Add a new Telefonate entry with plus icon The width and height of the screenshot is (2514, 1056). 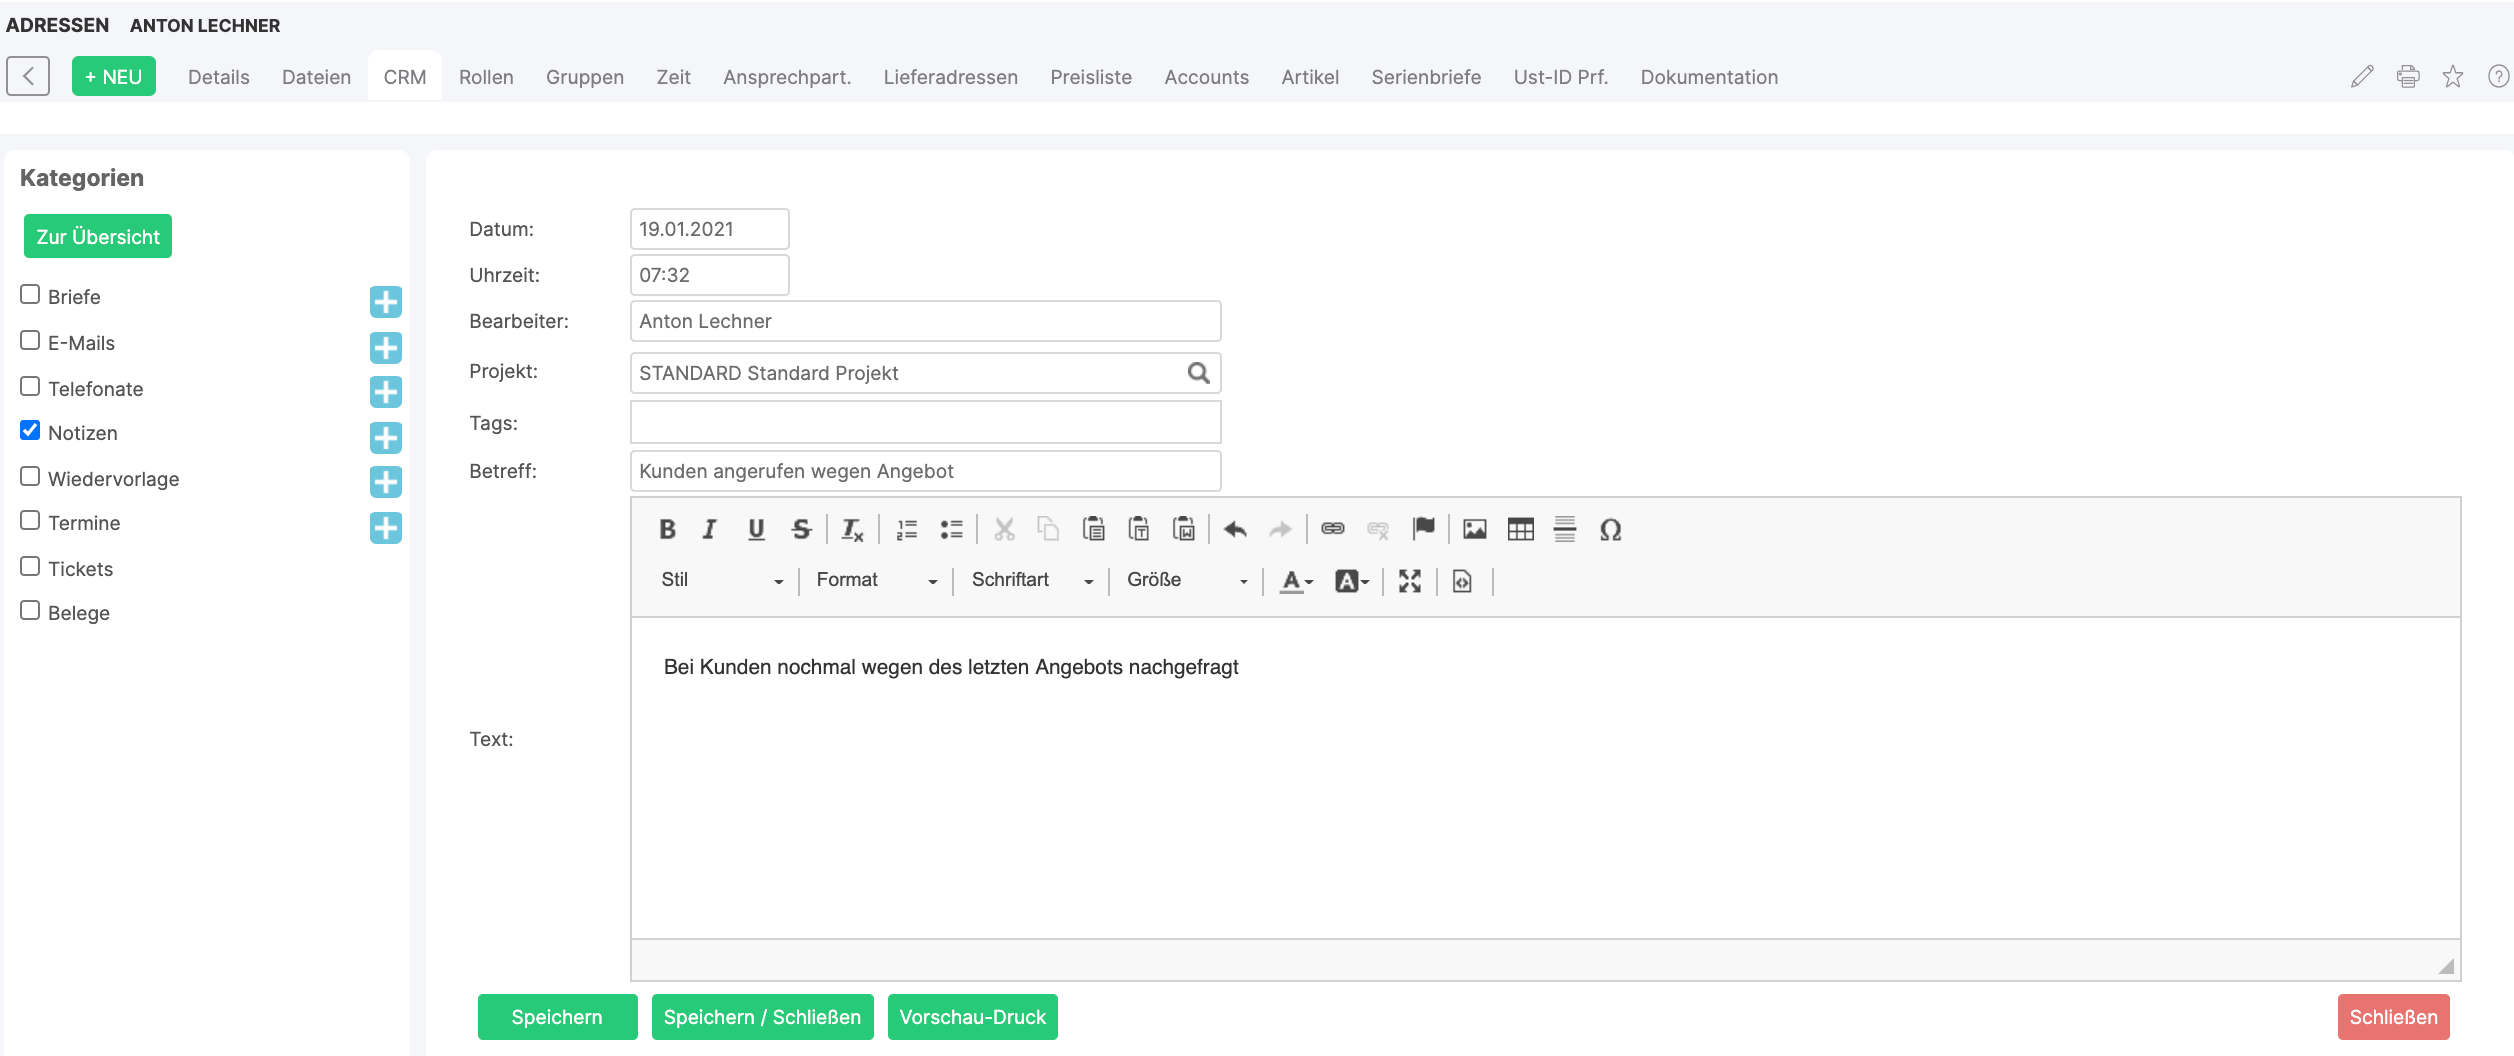click(x=386, y=392)
